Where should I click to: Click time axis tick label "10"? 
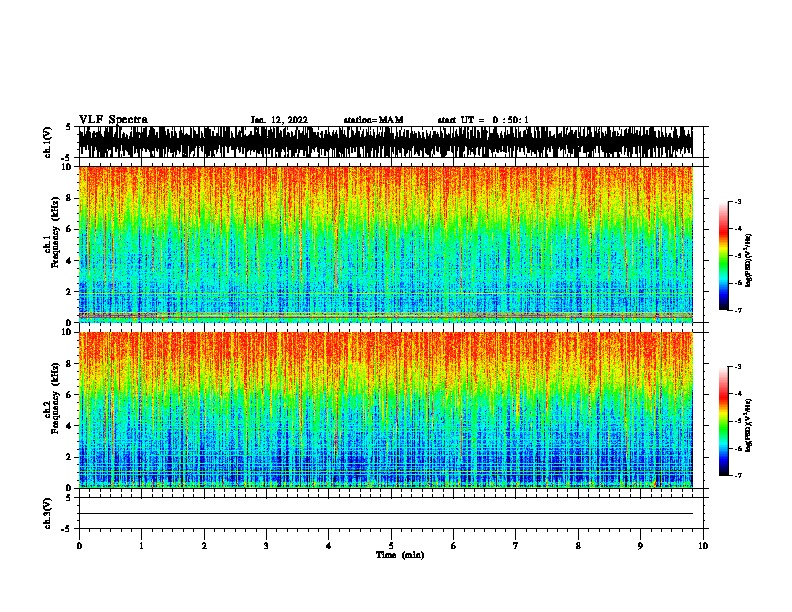coord(703,546)
